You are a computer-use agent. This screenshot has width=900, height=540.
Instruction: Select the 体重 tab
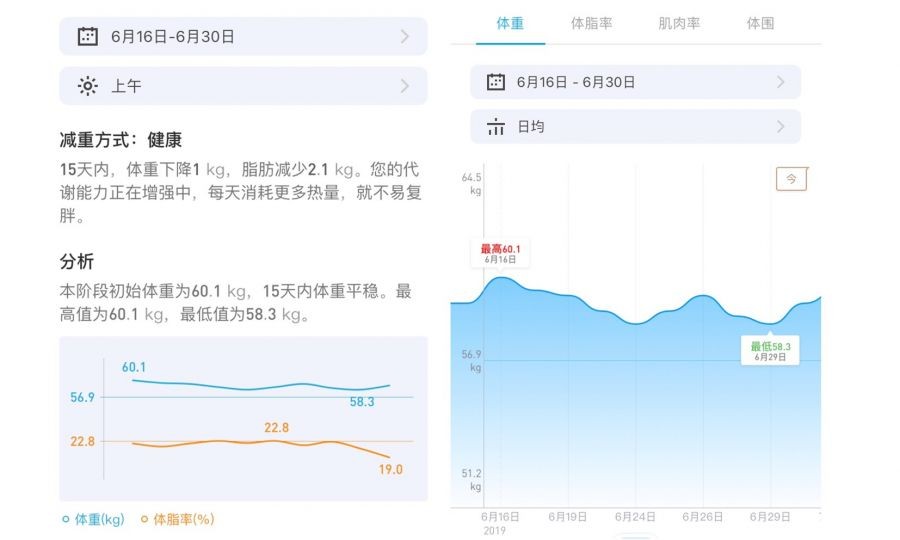click(x=510, y=23)
